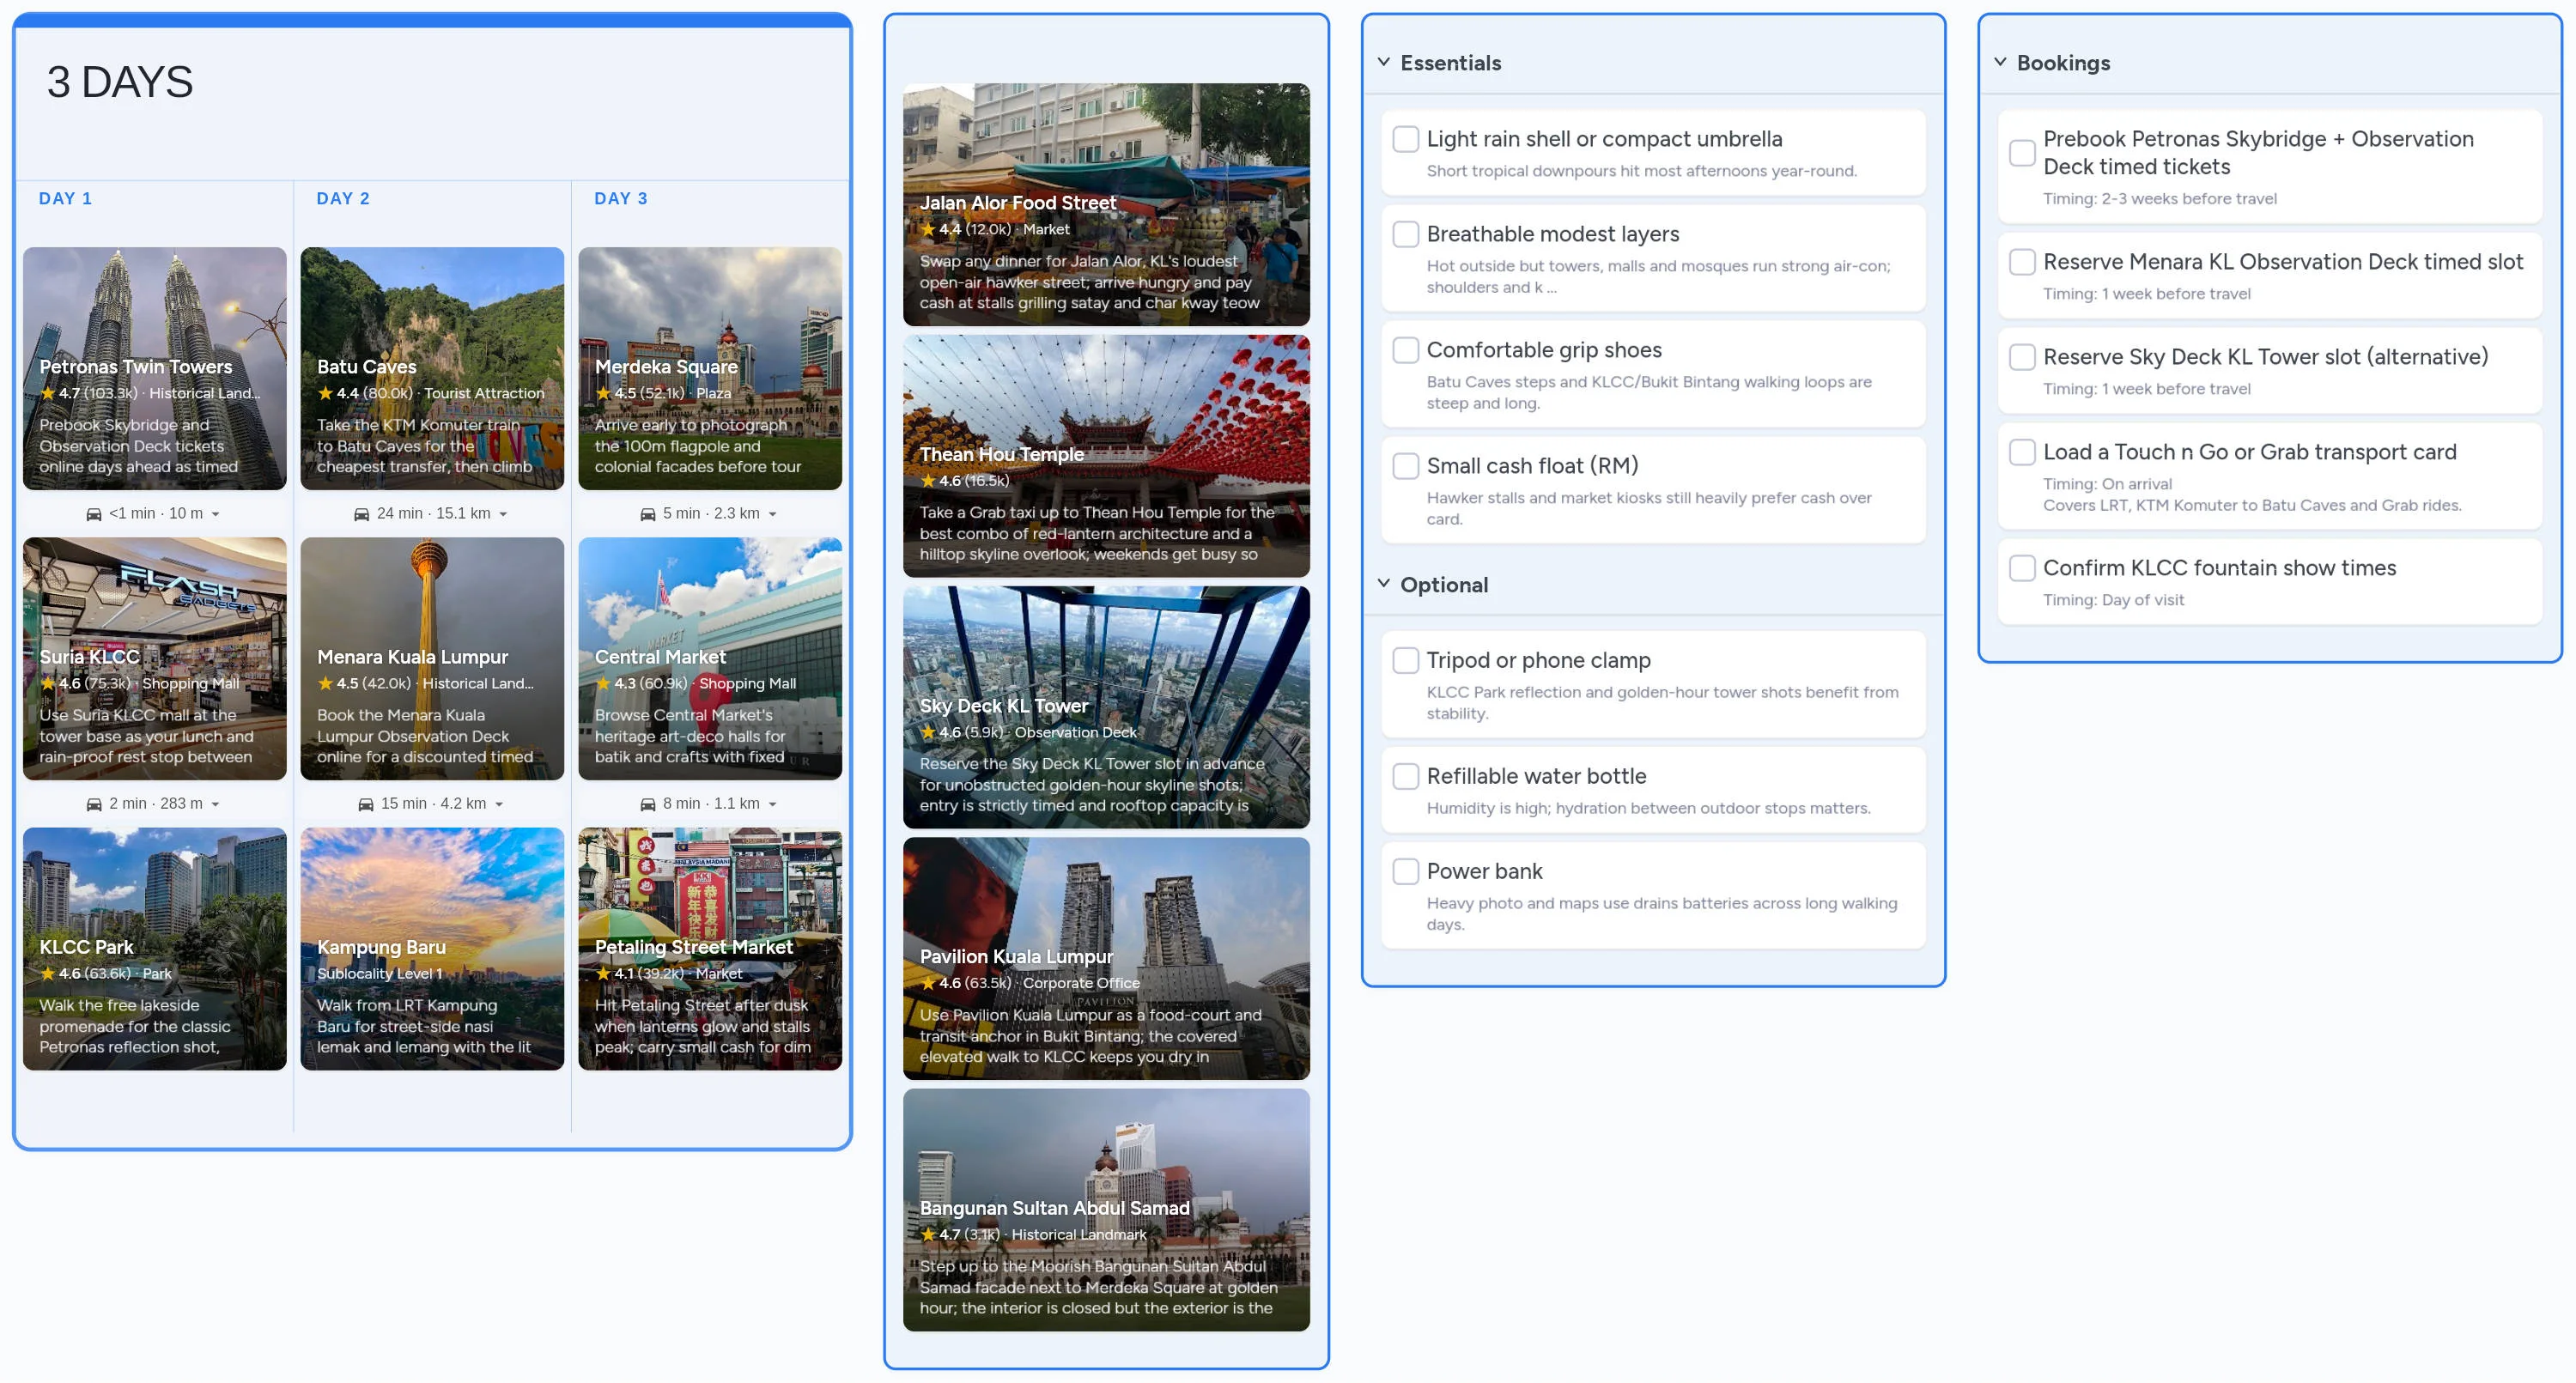
Task: Check 'Refillable water bottle' item
Action: [1406, 776]
